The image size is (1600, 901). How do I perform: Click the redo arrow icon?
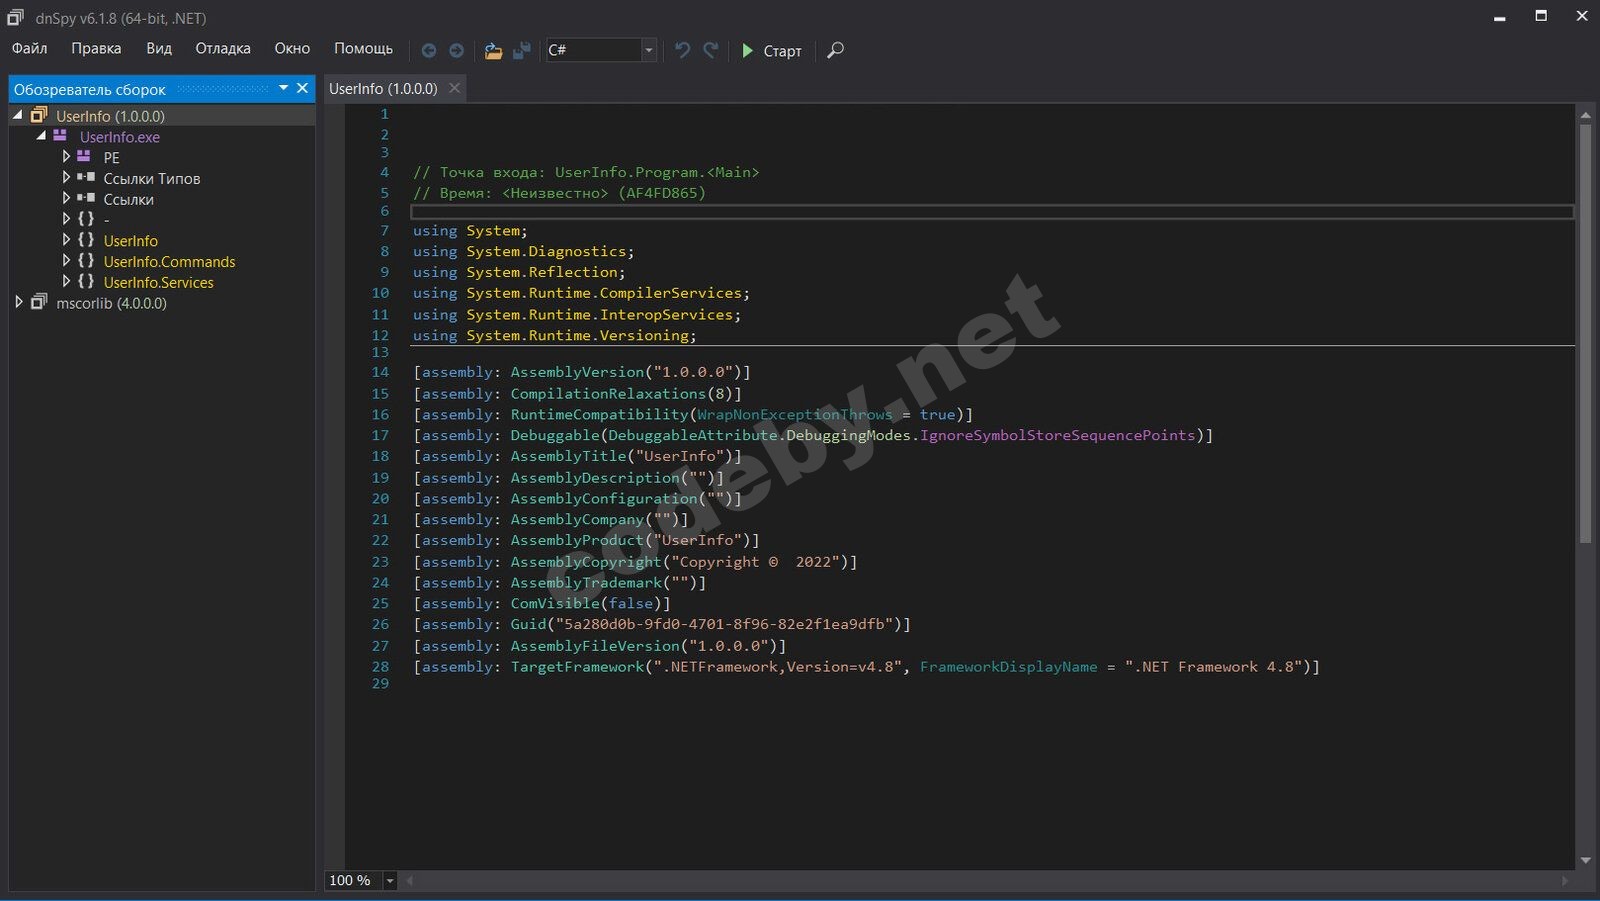pyautogui.click(x=711, y=50)
